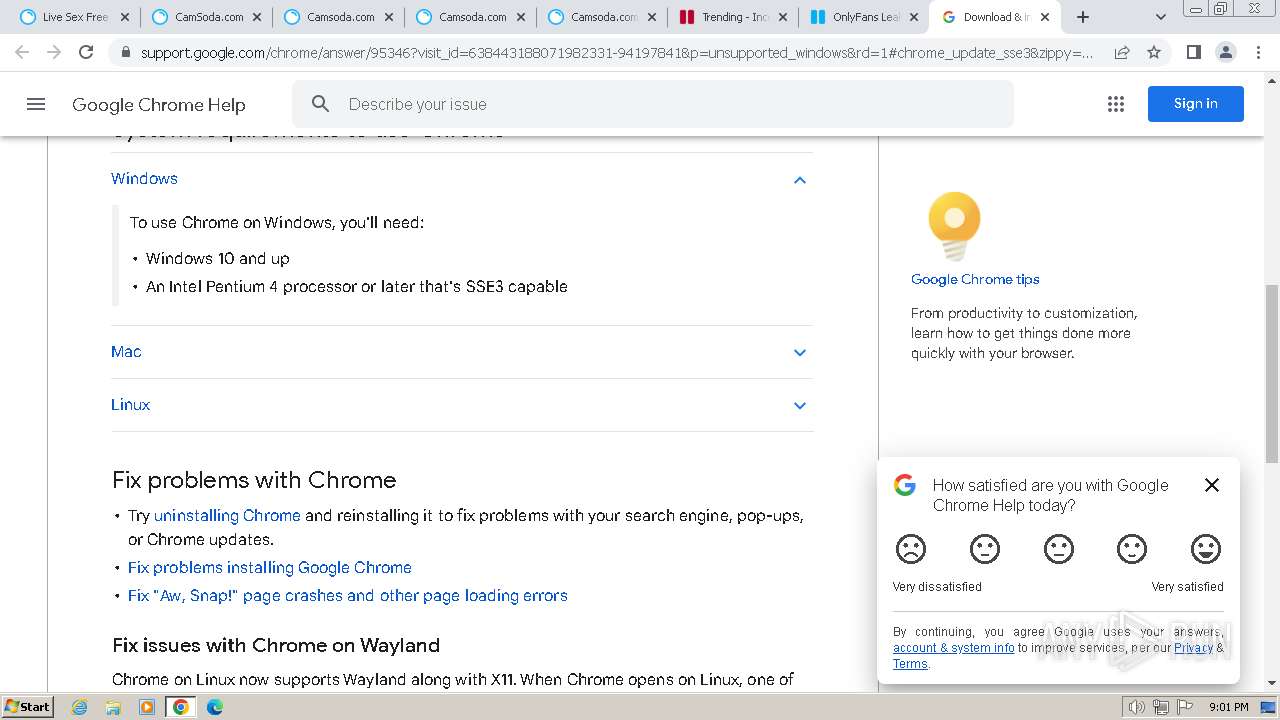
Task: Click the Google Chrome tips lightbulb
Action: tap(954, 226)
